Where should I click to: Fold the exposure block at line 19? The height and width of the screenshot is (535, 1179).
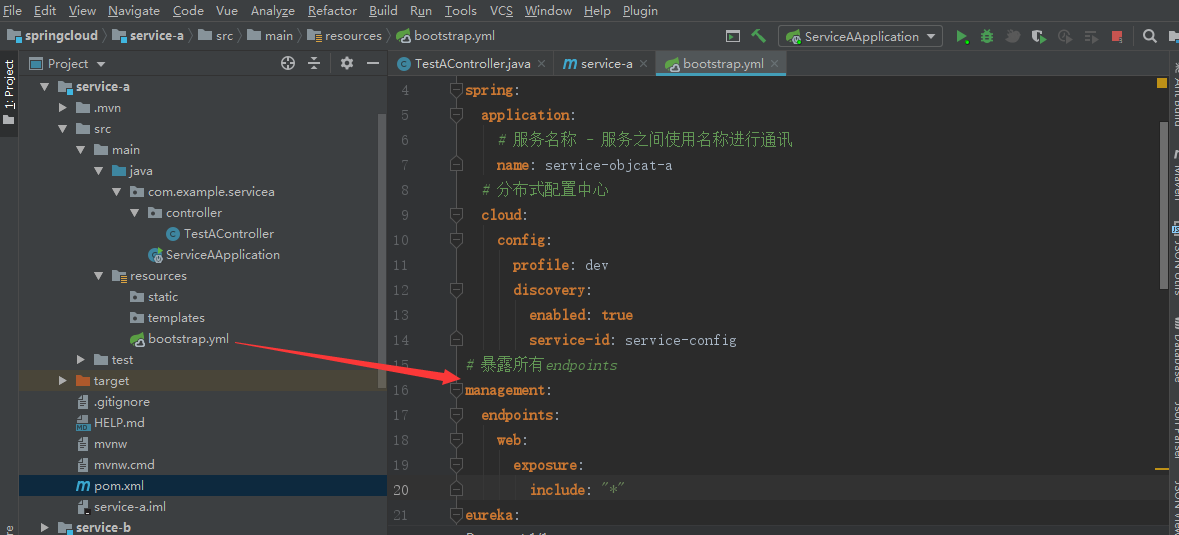[455, 465]
